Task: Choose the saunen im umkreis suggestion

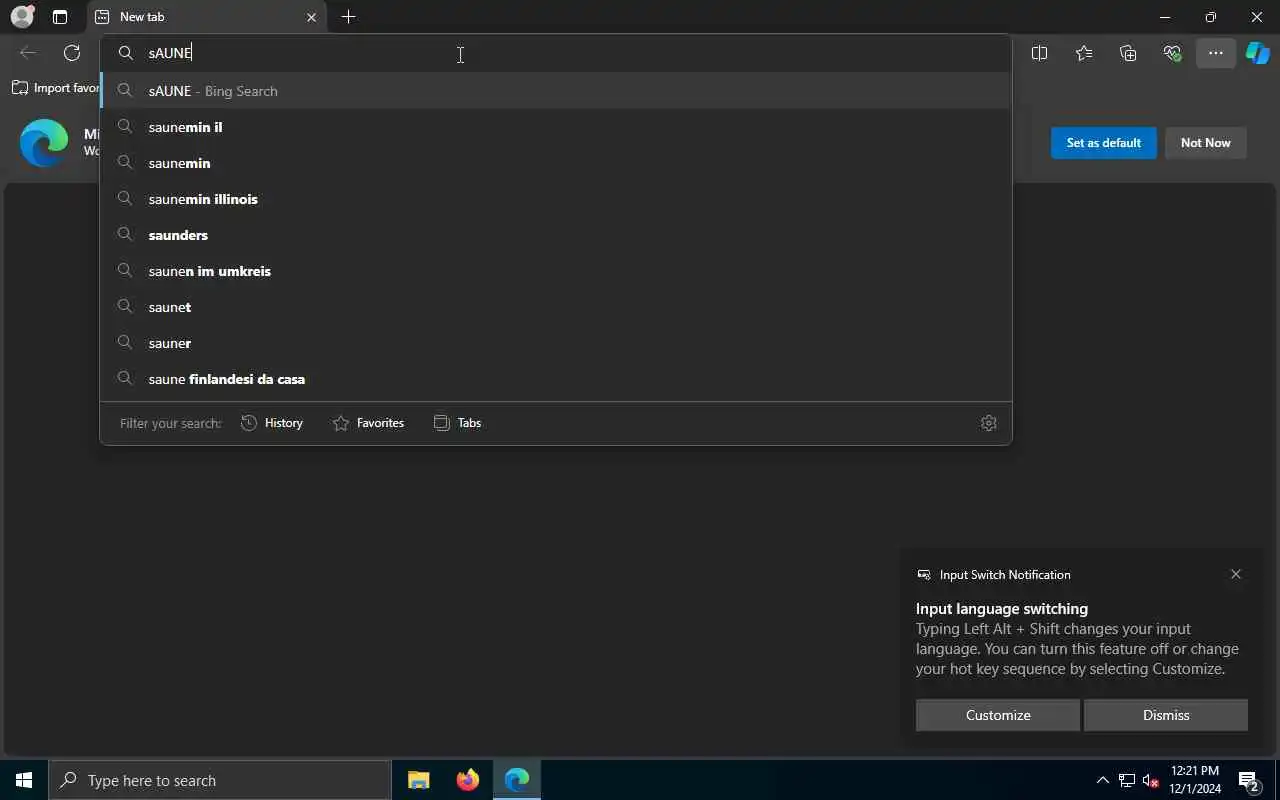Action: (x=556, y=271)
